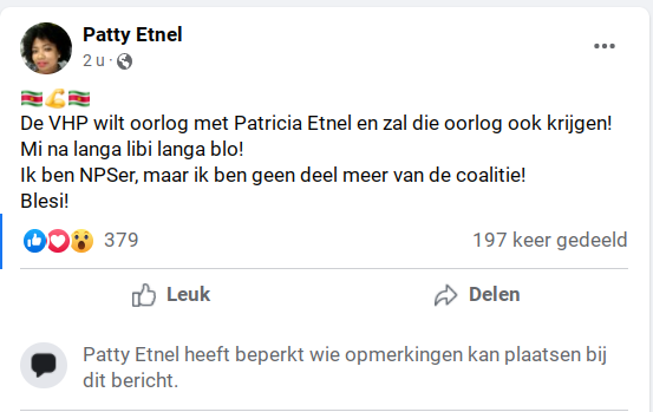Like the post with Leuk button
Viewport: 653px width, 412px height.
(x=171, y=295)
